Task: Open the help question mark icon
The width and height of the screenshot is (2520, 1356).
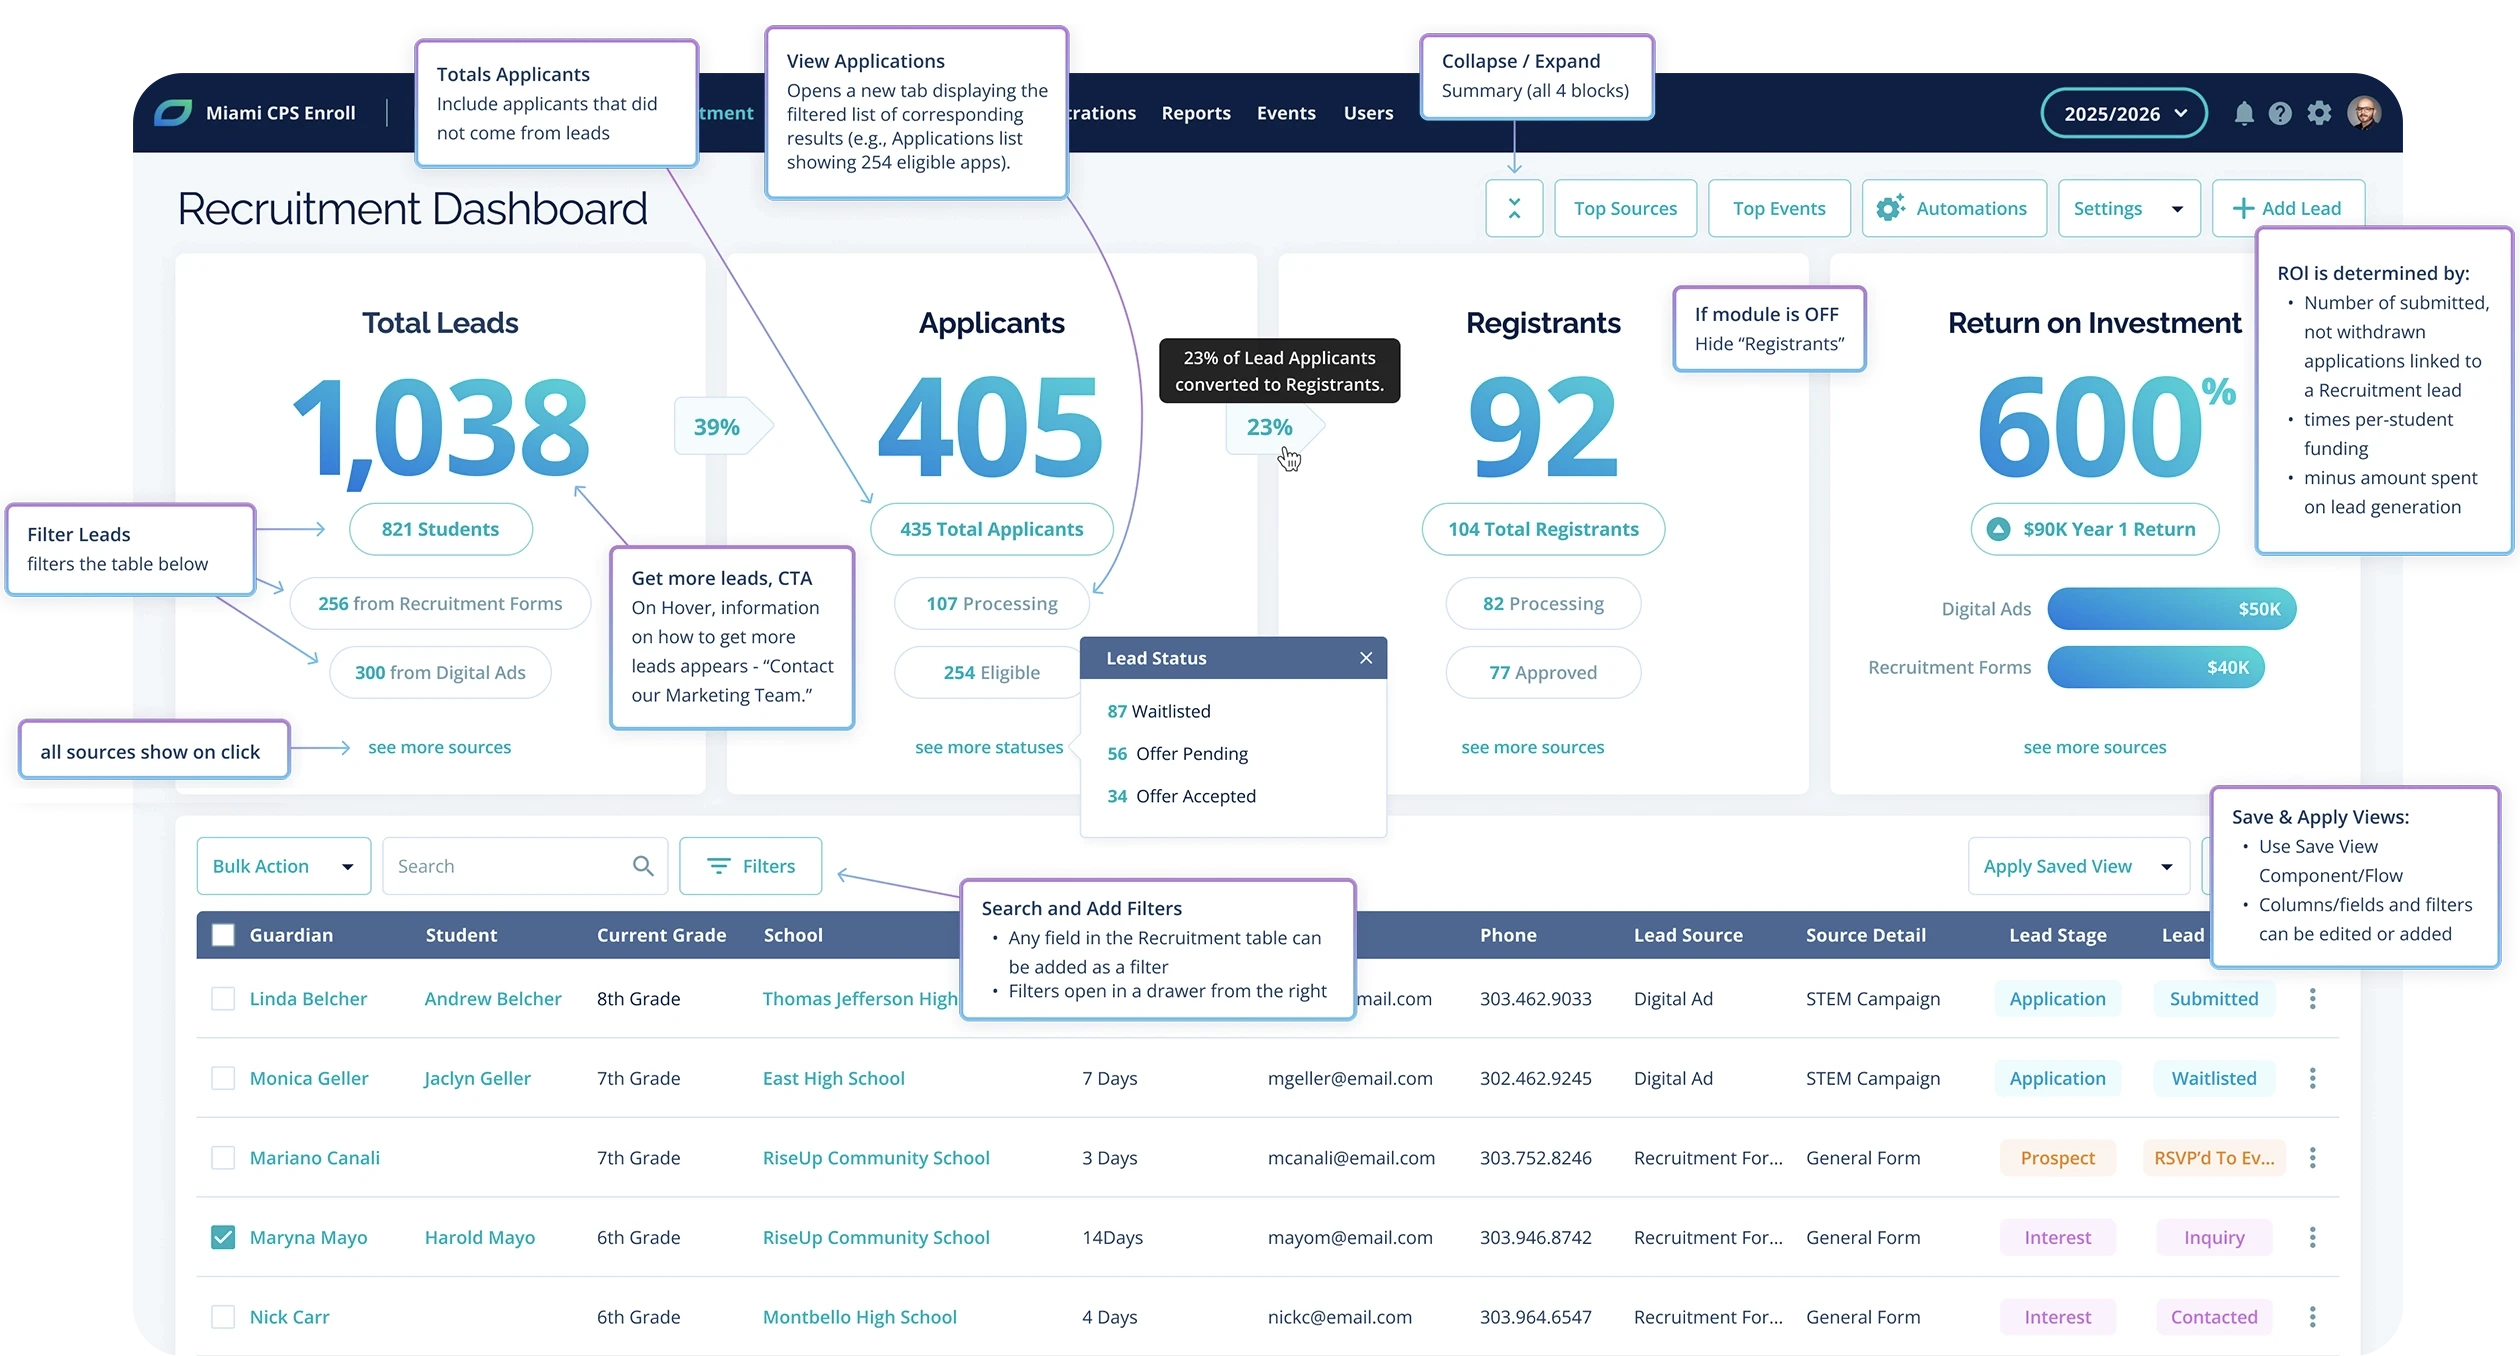Action: tap(2280, 114)
